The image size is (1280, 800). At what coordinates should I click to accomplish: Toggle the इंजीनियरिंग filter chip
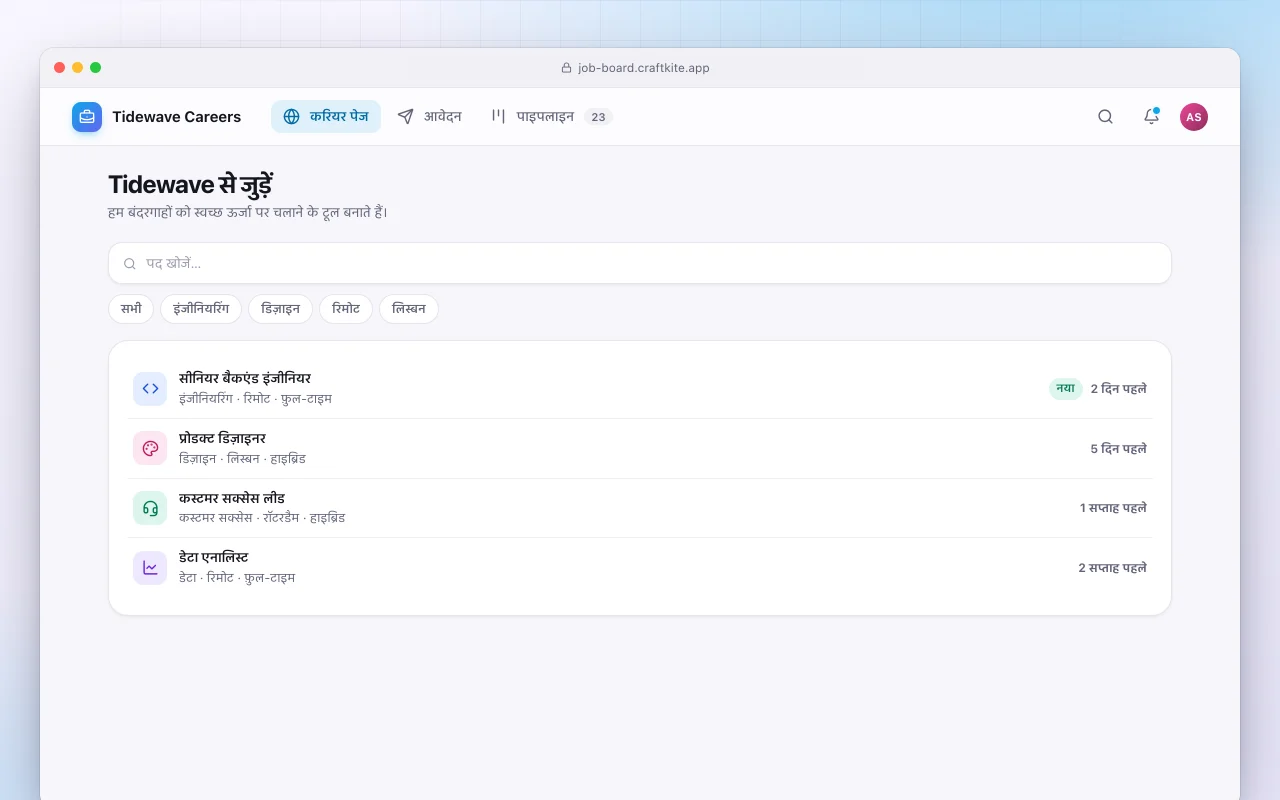(x=201, y=309)
